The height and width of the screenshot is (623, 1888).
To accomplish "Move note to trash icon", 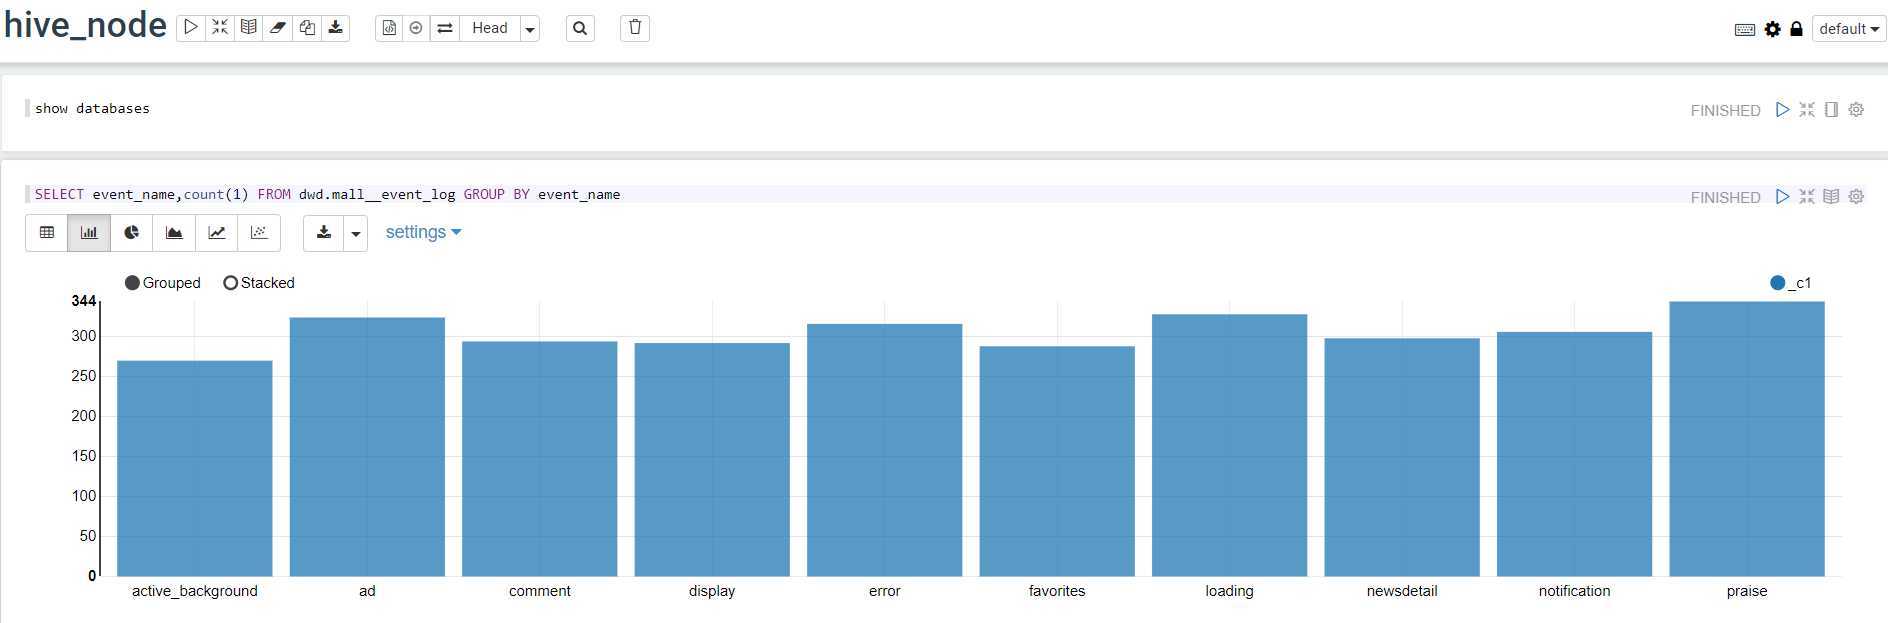I will (x=635, y=28).
